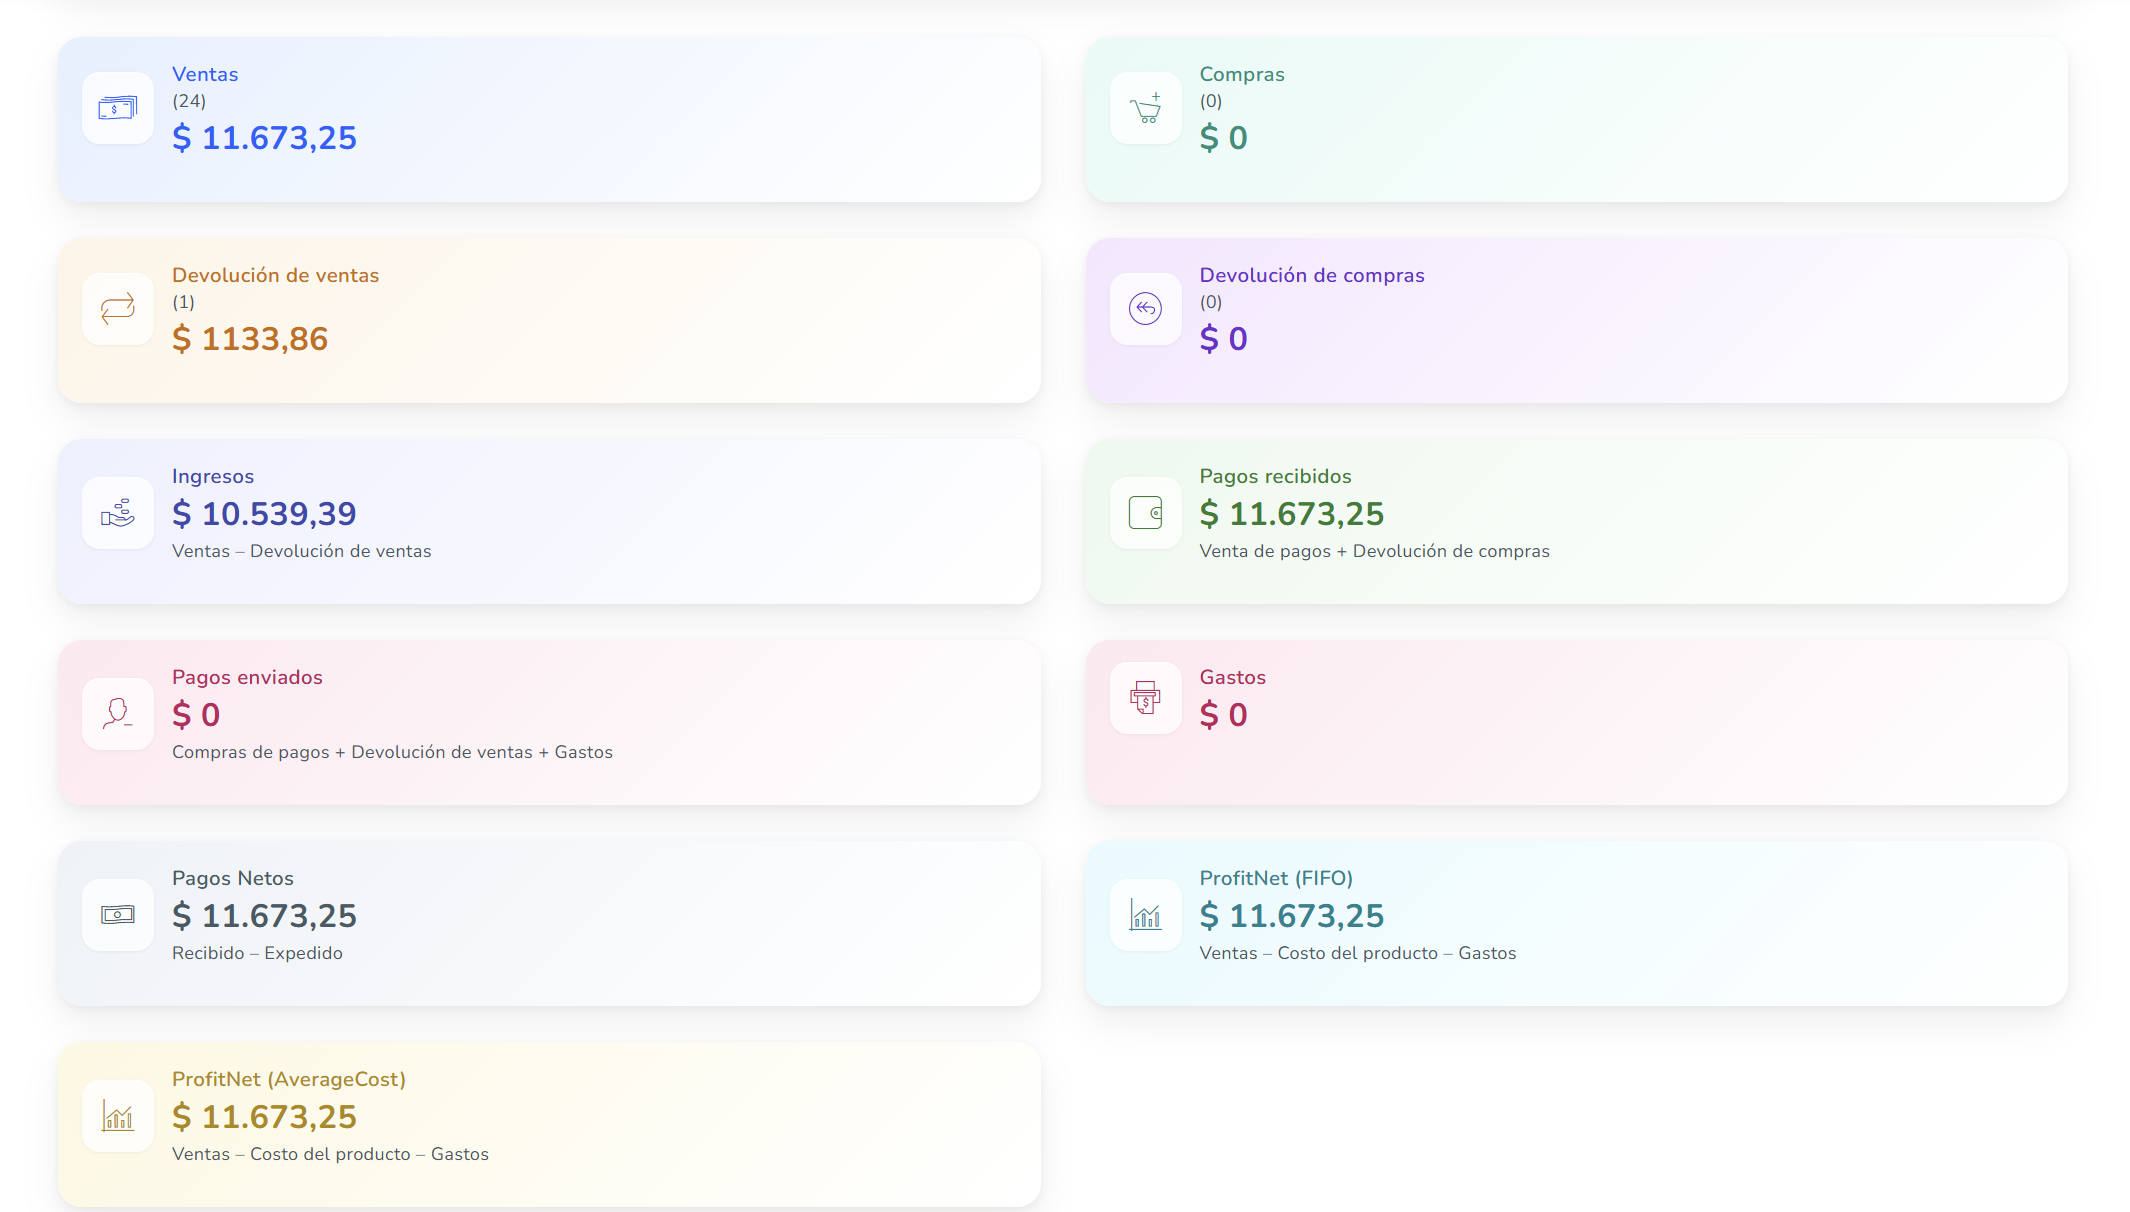Click the $ 1133,86 sales return amount
This screenshot has height=1212, width=2130.
(x=250, y=339)
